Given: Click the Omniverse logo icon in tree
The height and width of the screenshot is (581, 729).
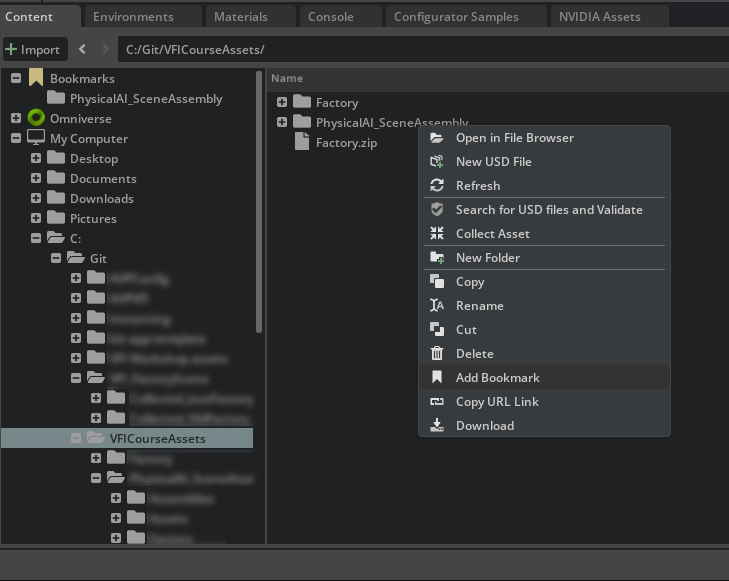Looking at the screenshot, I should click(x=36, y=118).
